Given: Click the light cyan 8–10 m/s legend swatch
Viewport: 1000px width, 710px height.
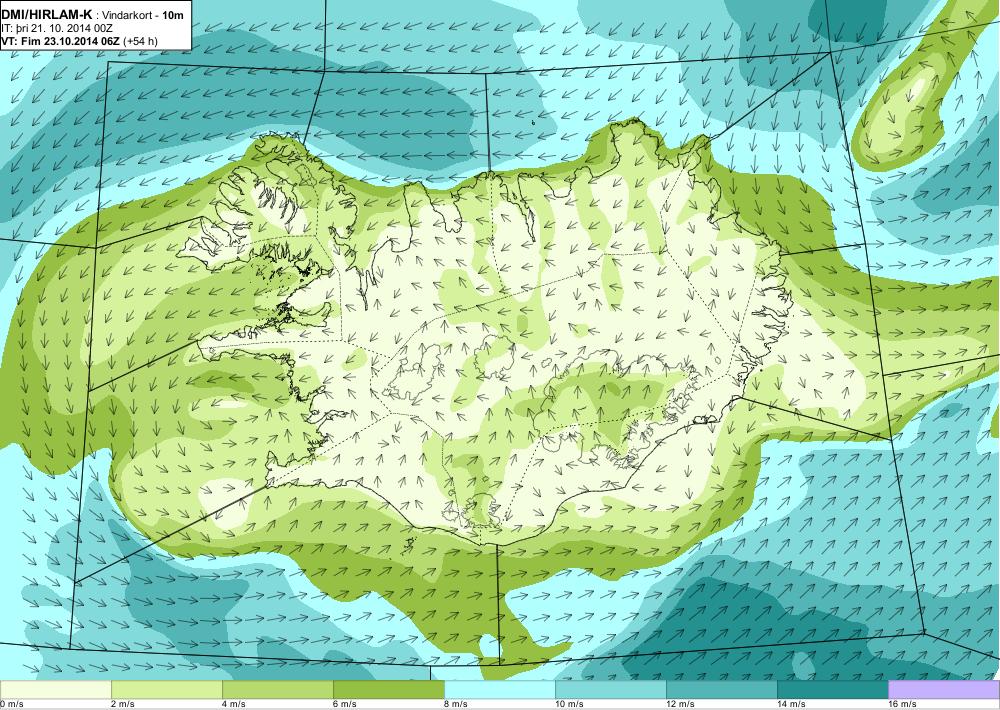Looking at the screenshot, I should [499, 690].
